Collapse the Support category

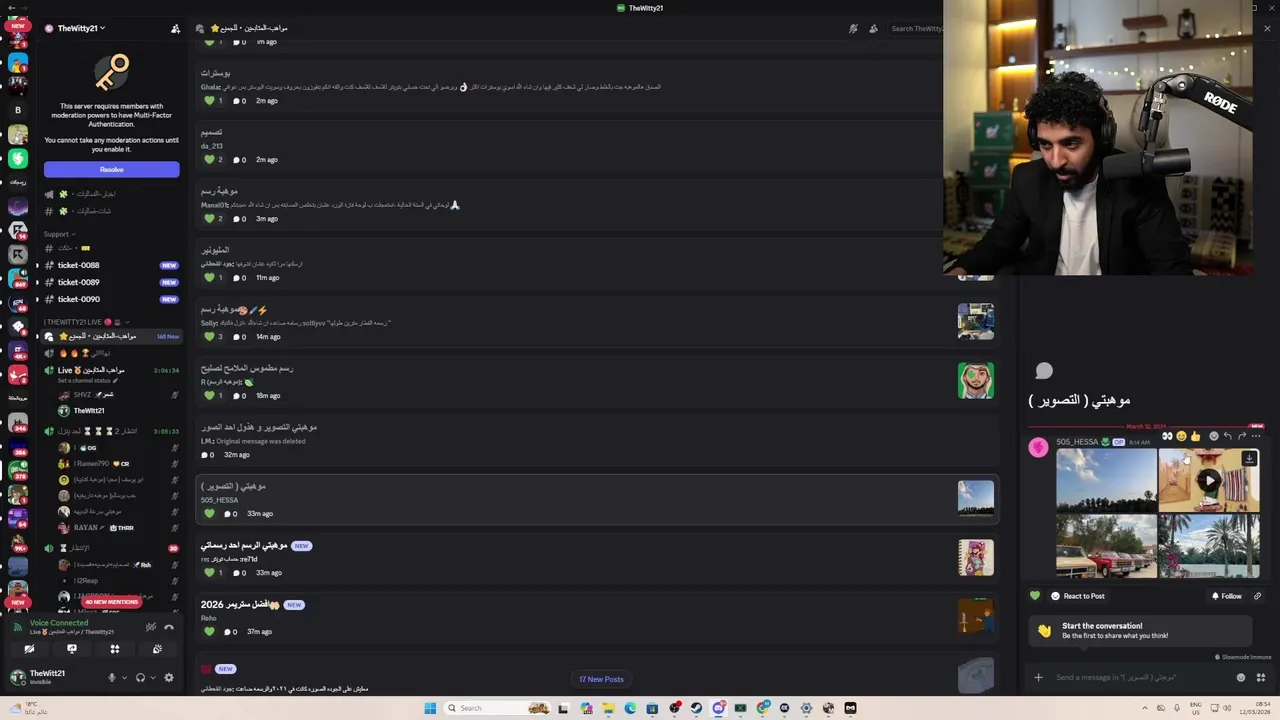60,234
